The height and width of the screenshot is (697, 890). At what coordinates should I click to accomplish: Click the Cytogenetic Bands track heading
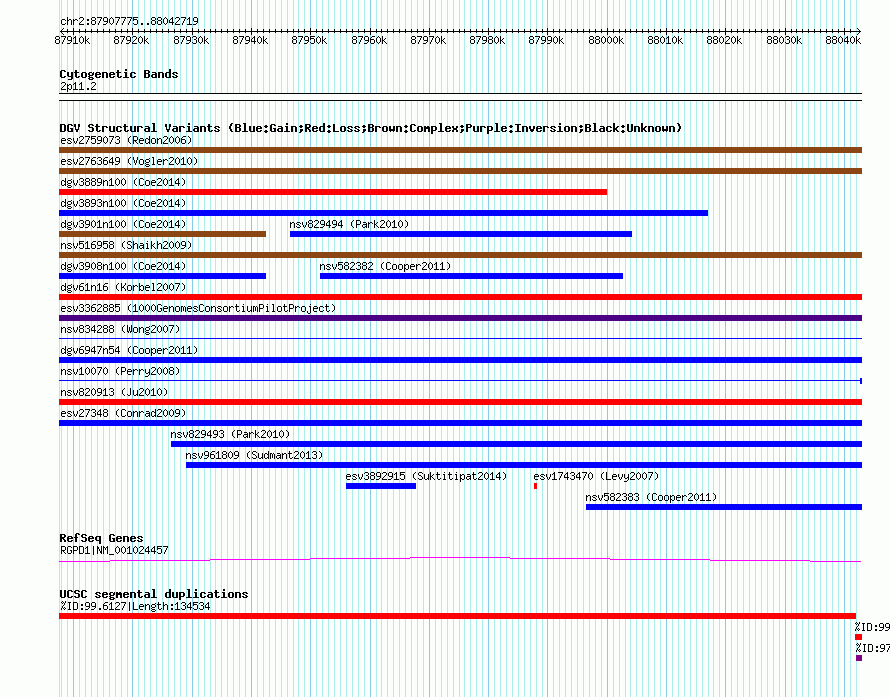[119, 74]
